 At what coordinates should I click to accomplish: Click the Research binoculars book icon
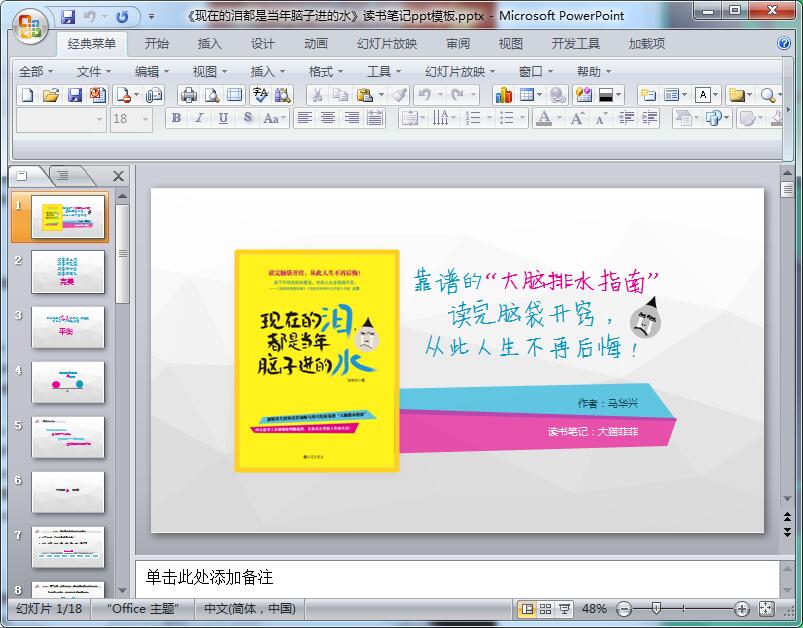pos(283,95)
